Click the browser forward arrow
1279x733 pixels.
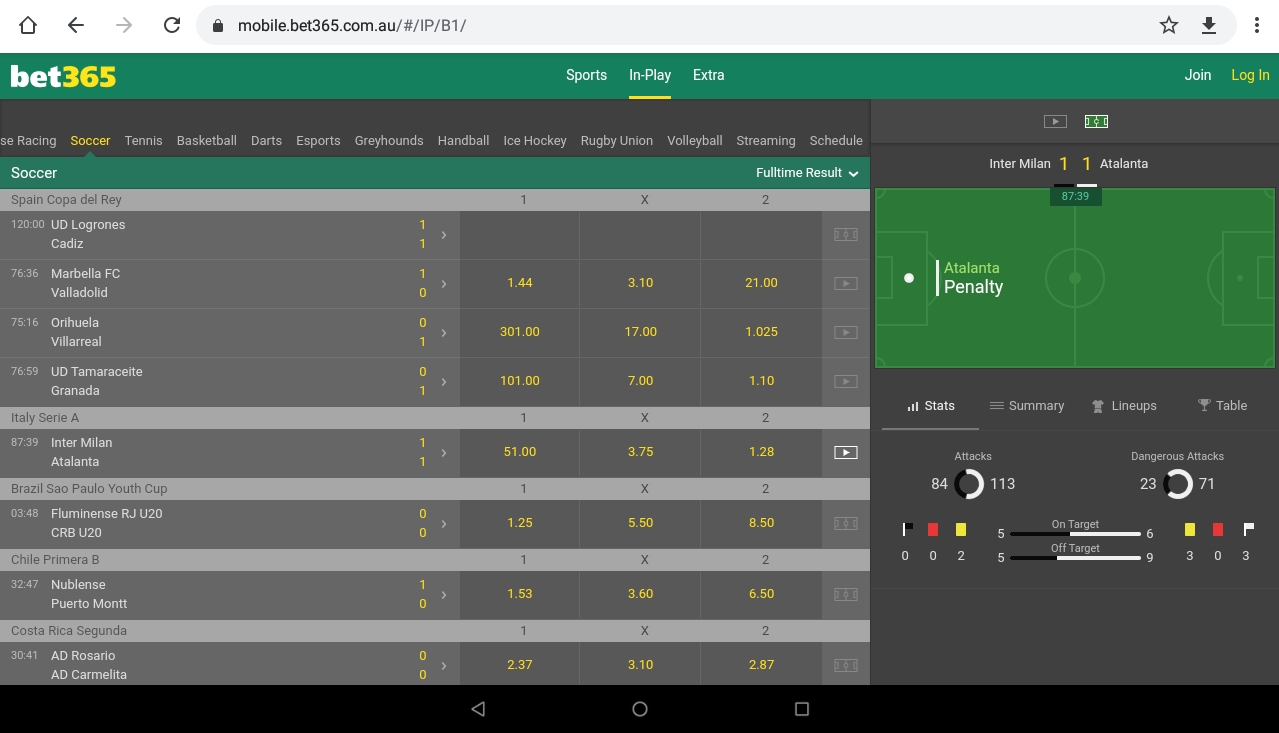(x=124, y=26)
